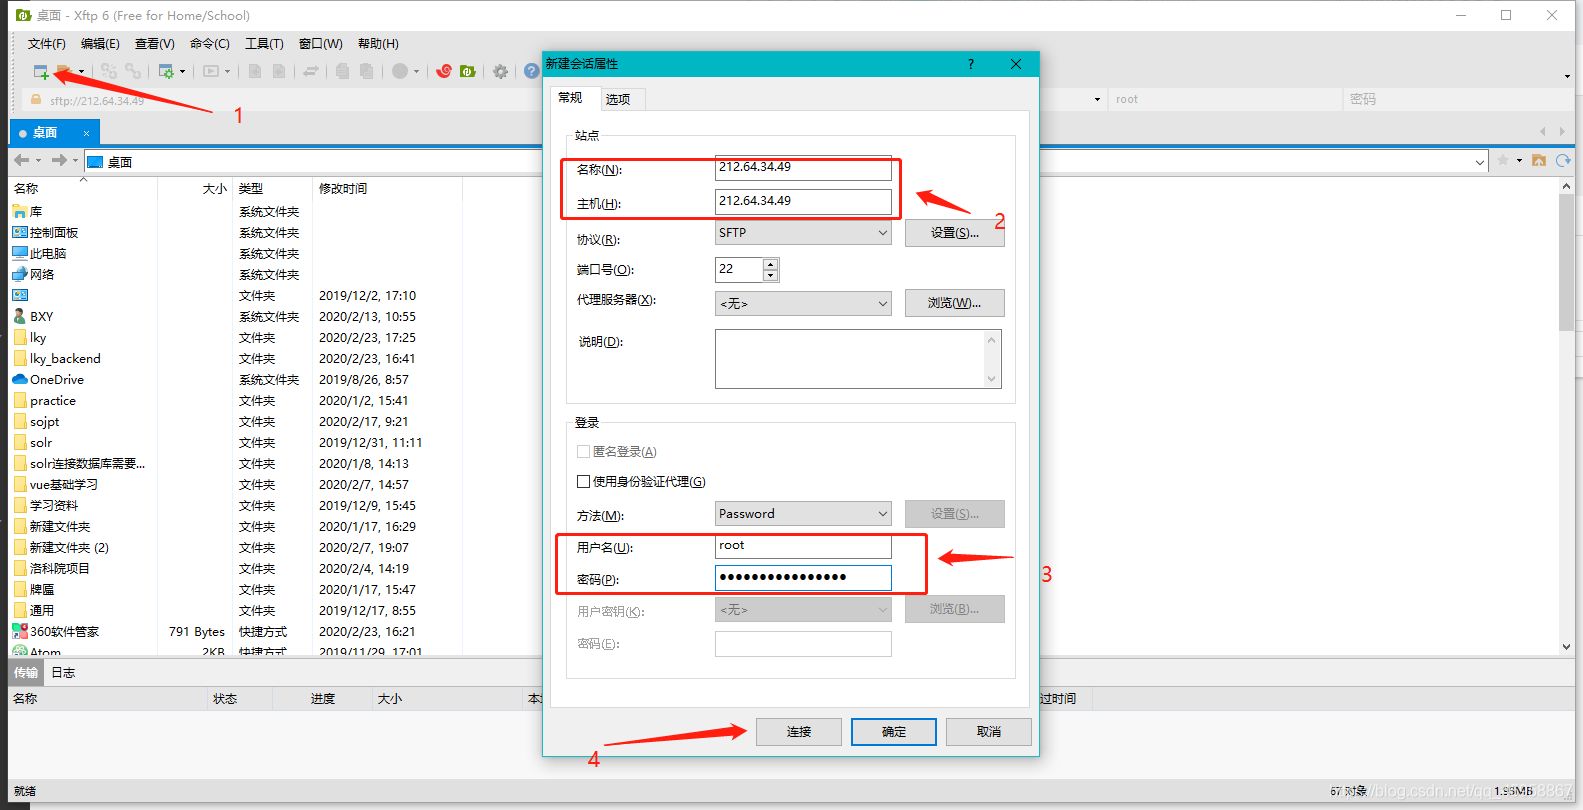Open options via the gear icon
This screenshot has width=1583, height=810.
(x=500, y=71)
